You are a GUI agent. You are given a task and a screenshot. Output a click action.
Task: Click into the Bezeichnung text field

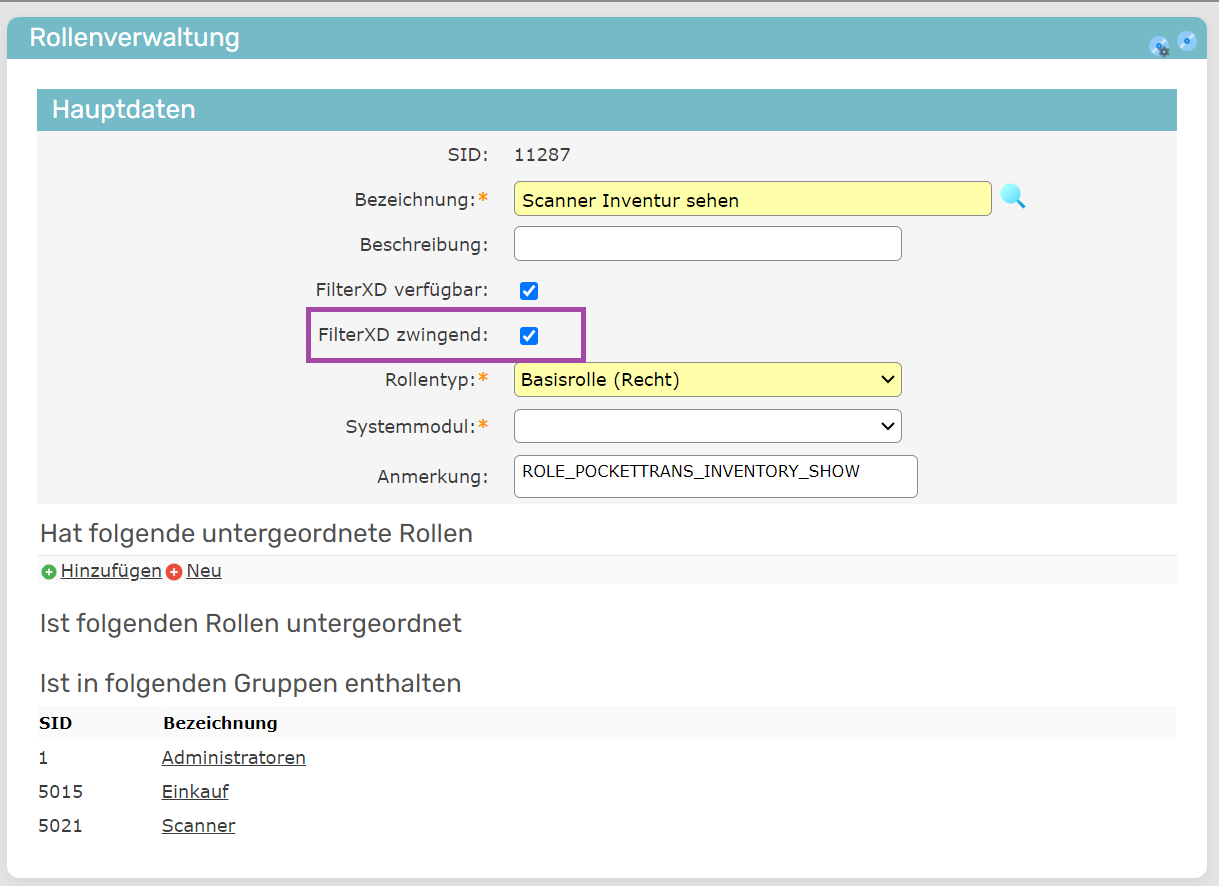click(752, 199)
